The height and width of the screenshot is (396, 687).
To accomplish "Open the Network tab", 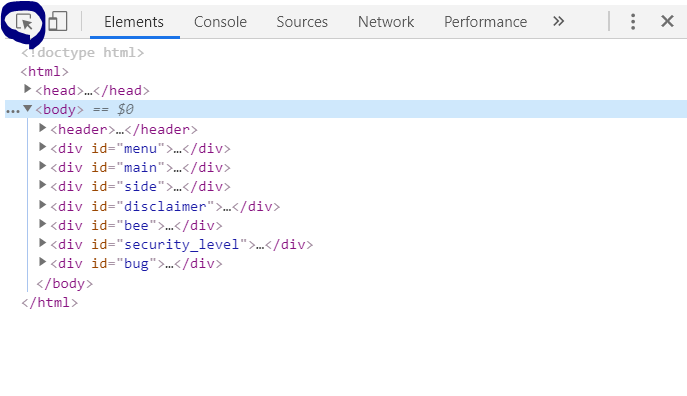I will click(x=386, y=22).
